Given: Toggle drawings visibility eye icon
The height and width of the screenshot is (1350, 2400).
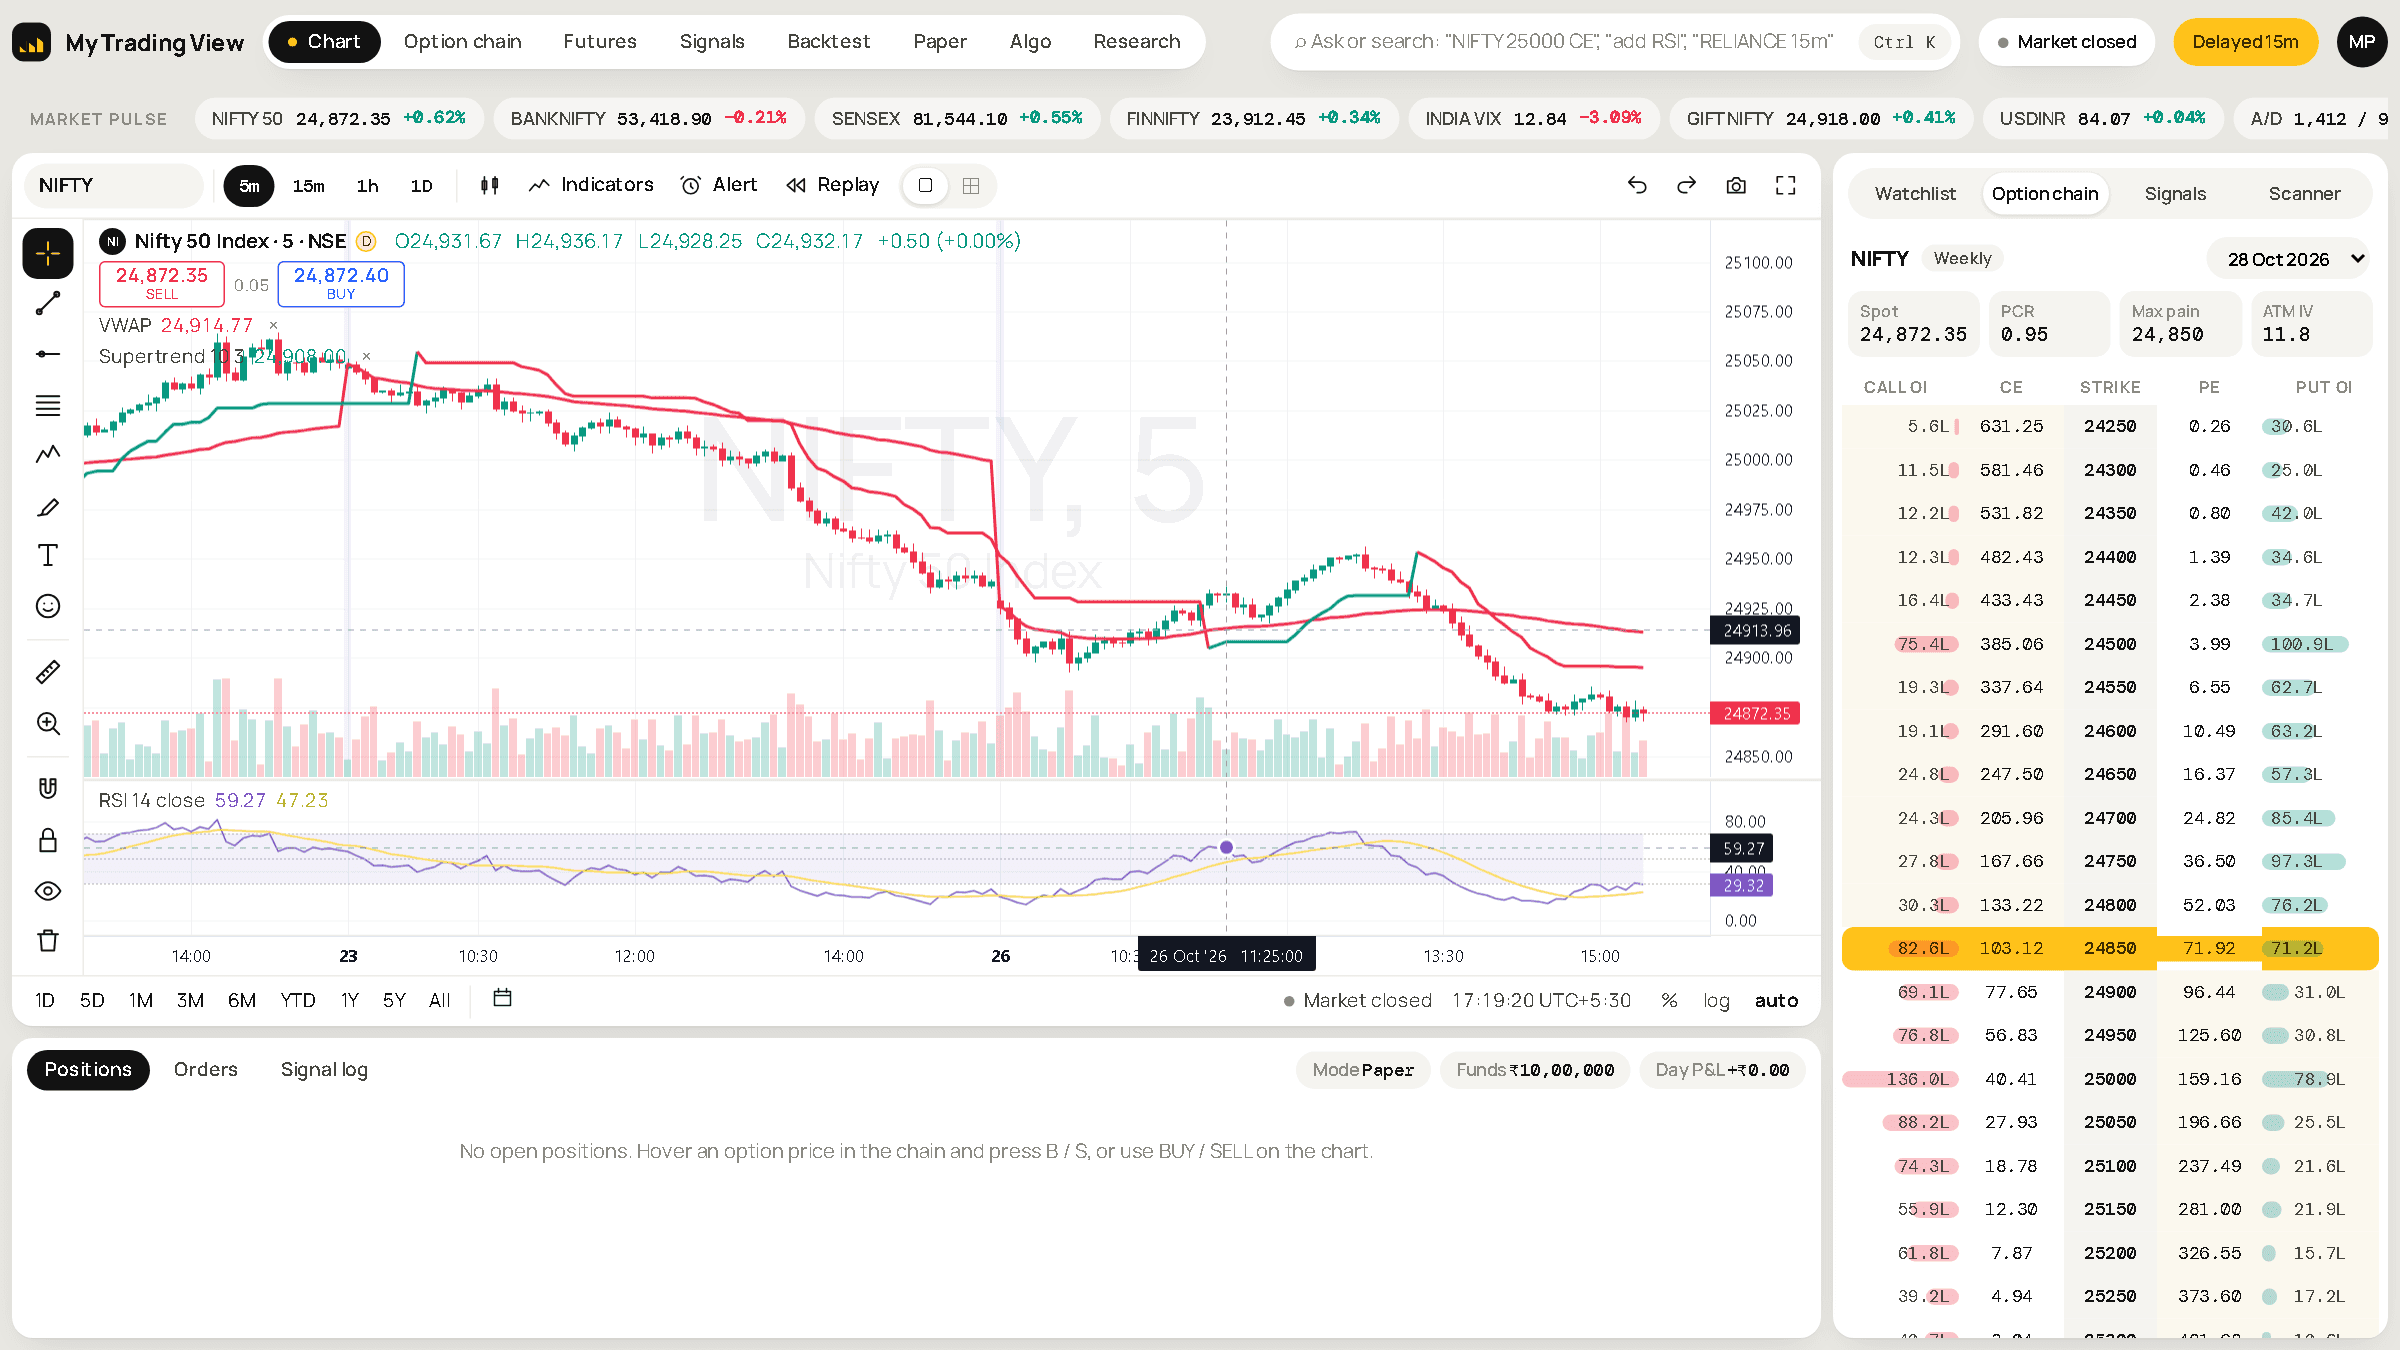Looking at the screenshot, I should [48, 890].
